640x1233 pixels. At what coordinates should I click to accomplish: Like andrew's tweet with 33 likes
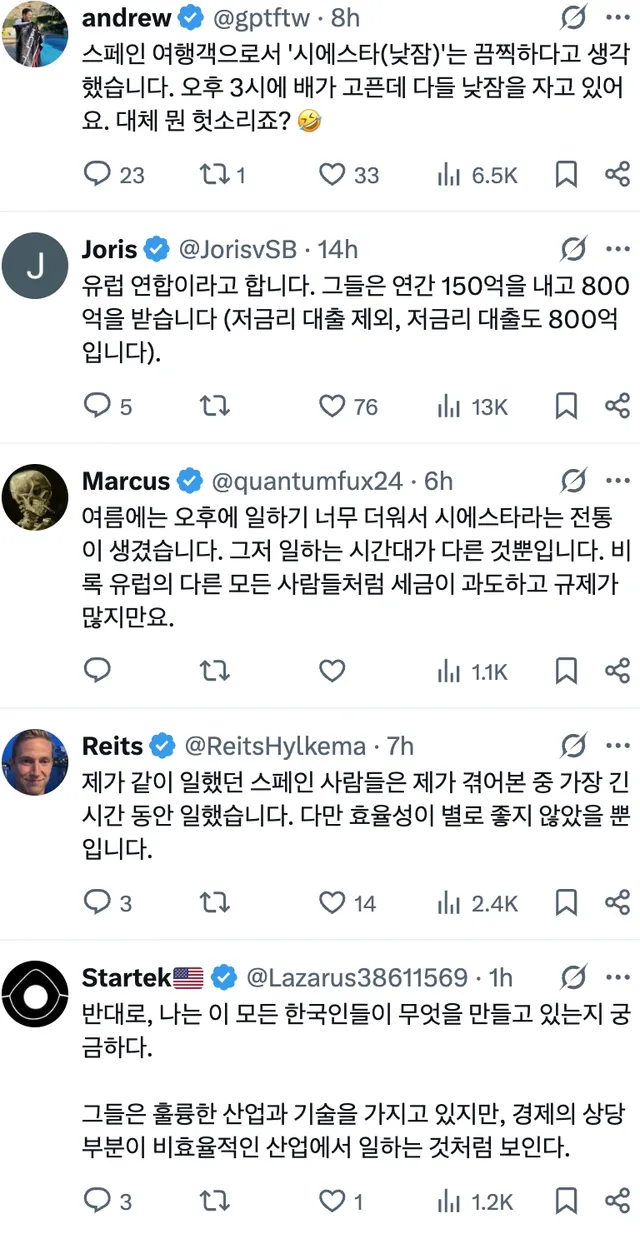[332, 175]
